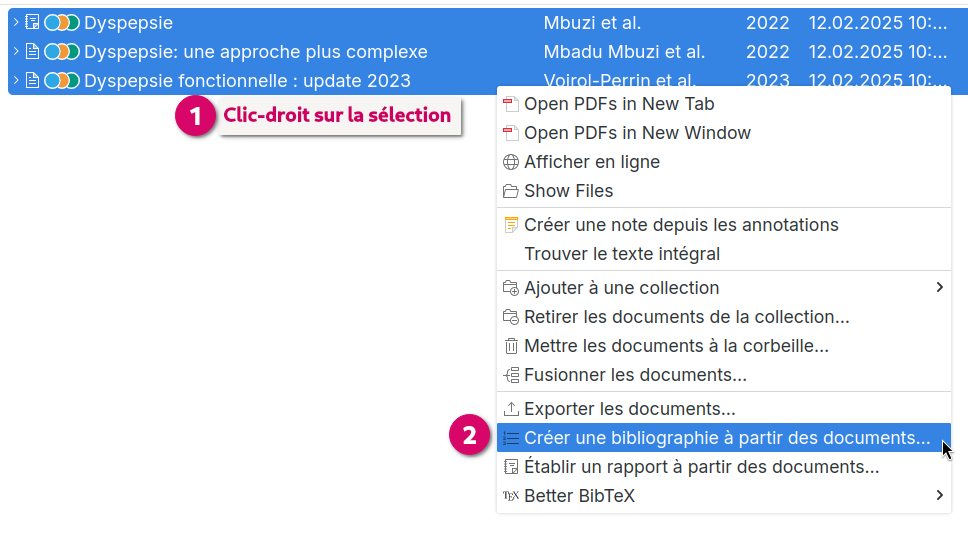Expand the Dyspepsie: une approche plus complexe row
This screenshot has height=533, width=968.
16,51
